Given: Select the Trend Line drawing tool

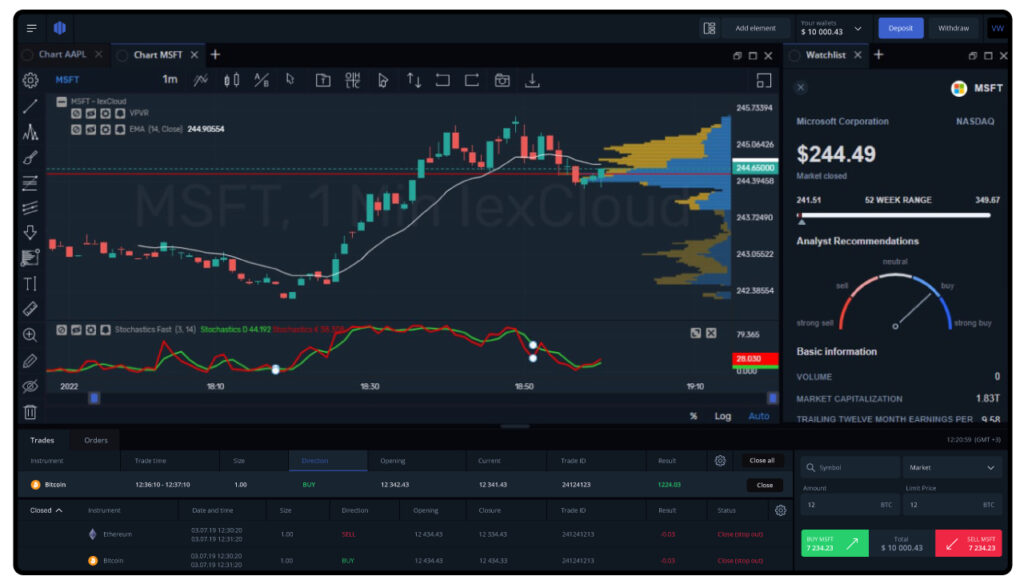Looking at the screenshot, I should coord(30,106).
